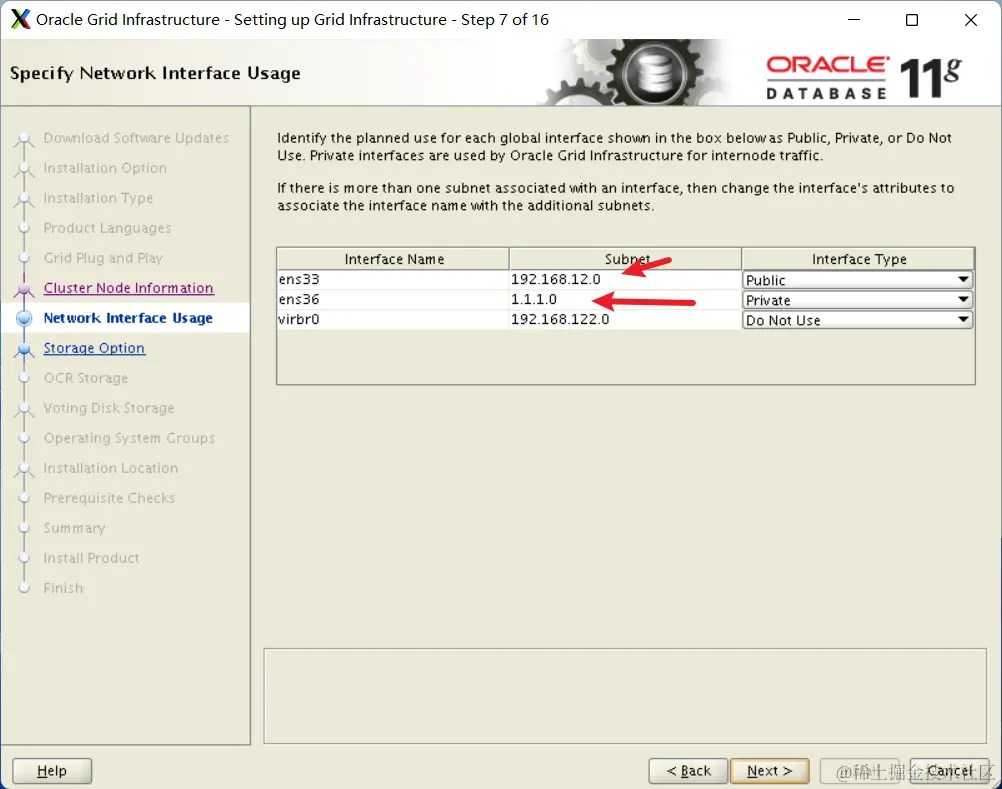Click the Product Languages step
The height and width of the screenshot is (789, 1002).
click(x=107, y=228)
